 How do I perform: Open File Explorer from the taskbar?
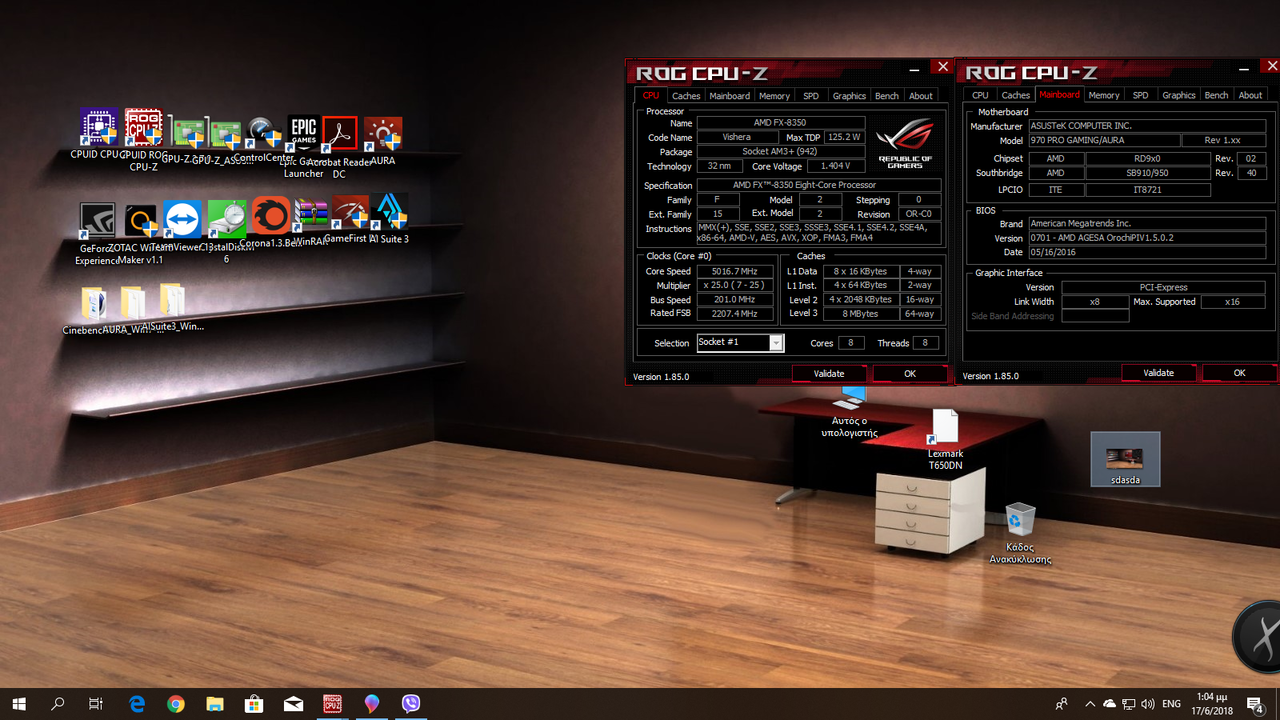point(215,704)
